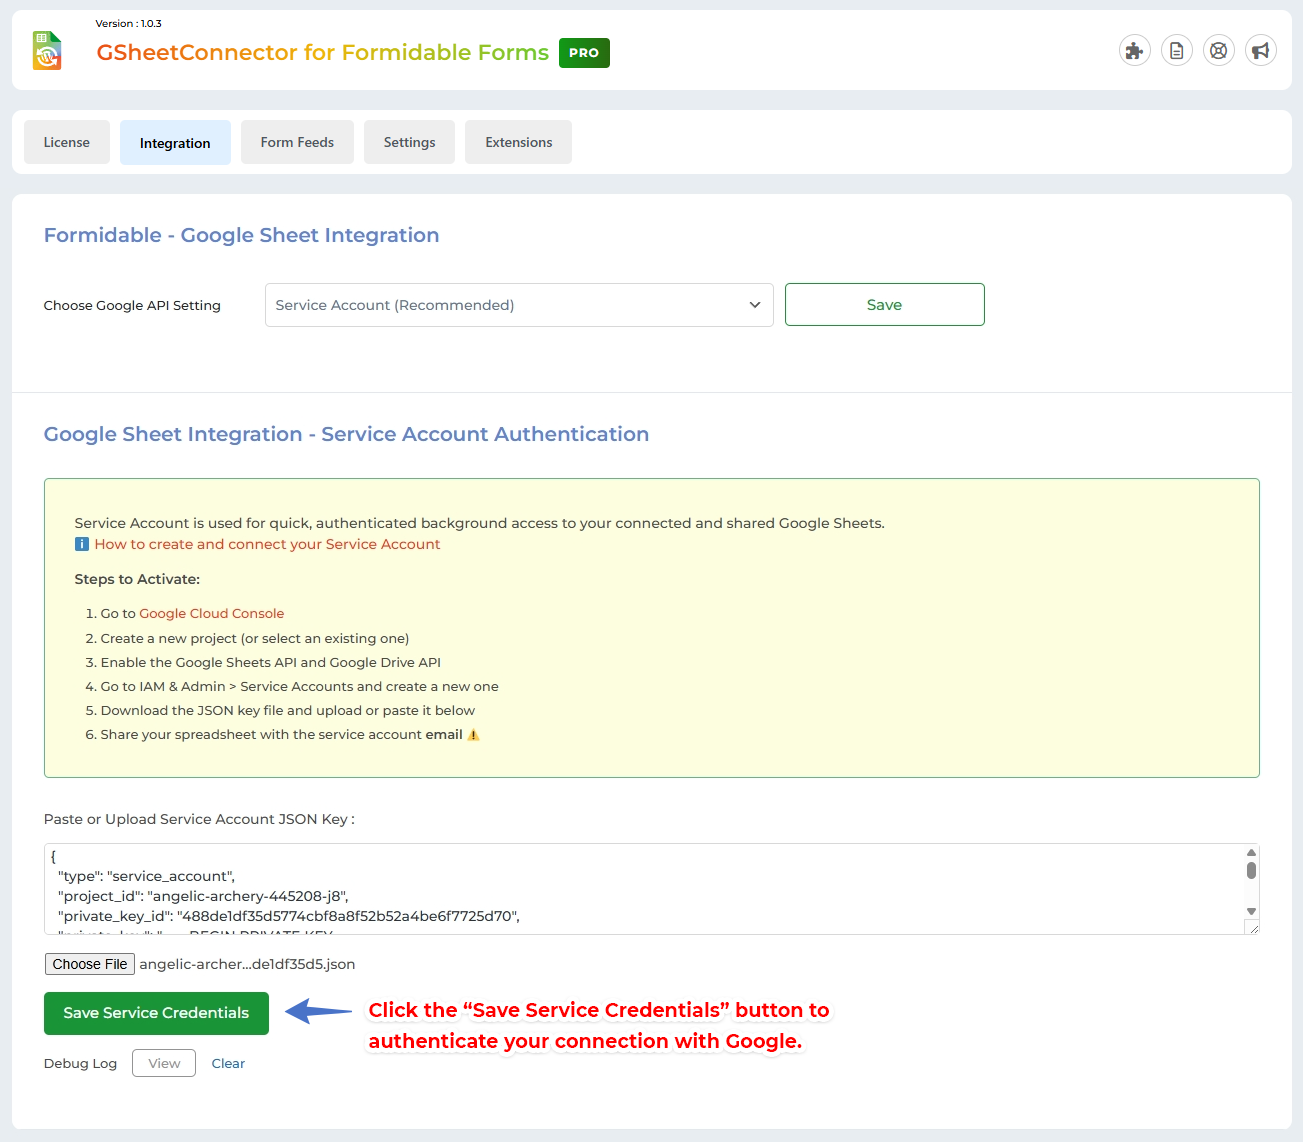Image resolution: width=1303 pixels, height=1142 pixels.
Task: Open the Google Cloud Console link
Action: coord(211,613)
